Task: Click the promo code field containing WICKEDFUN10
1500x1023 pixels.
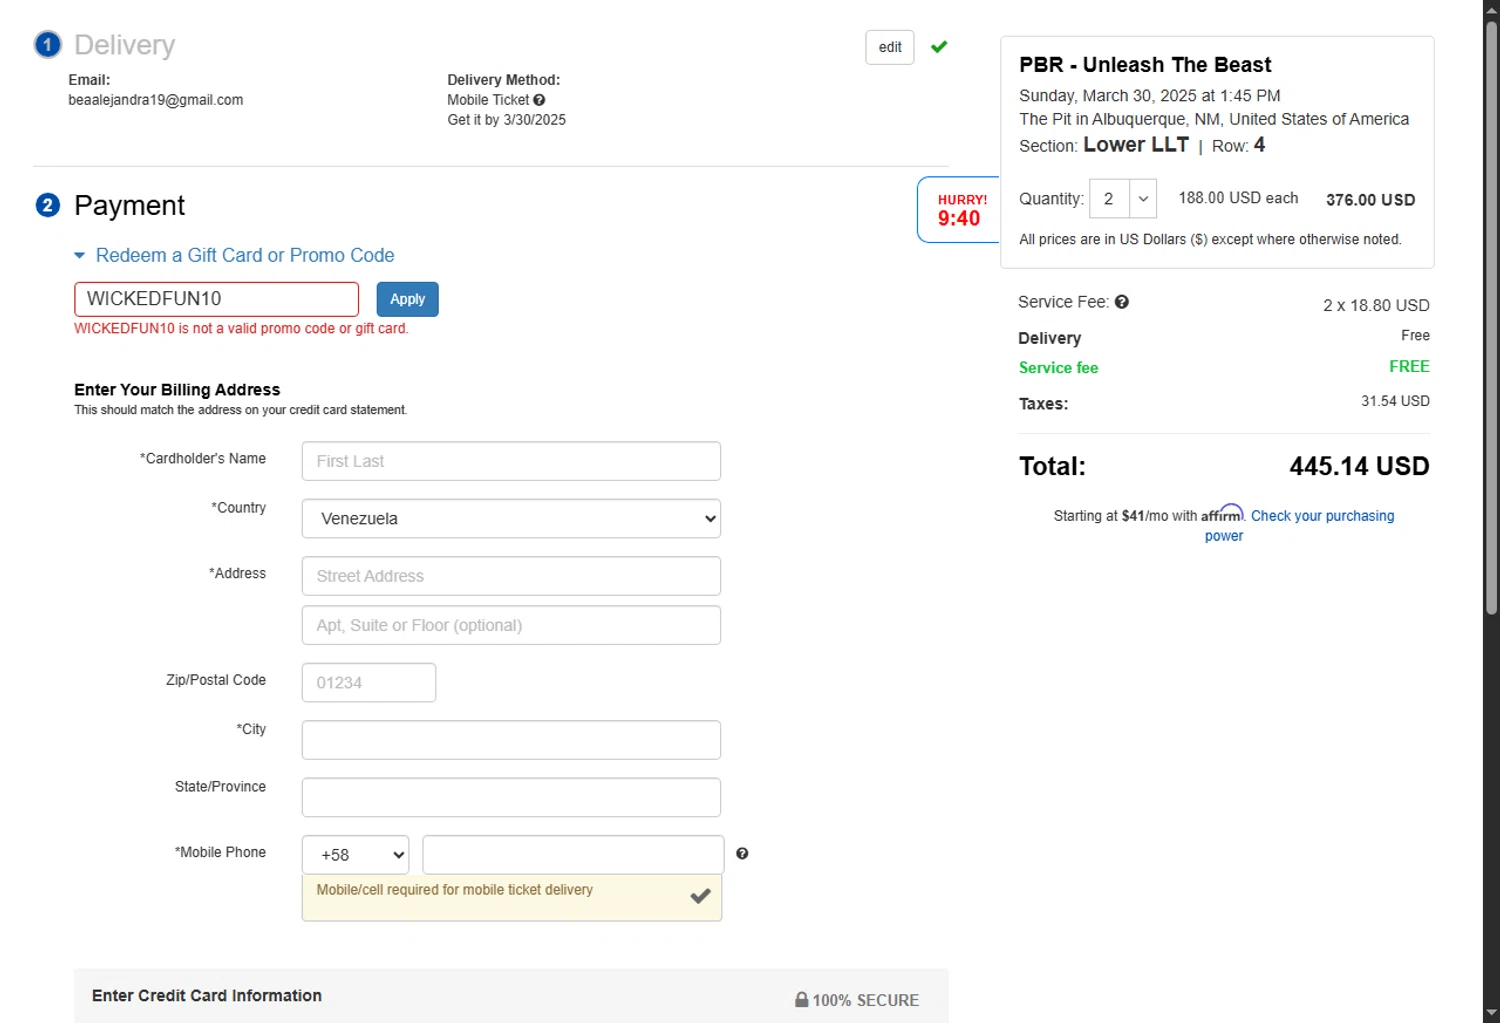Action: pos(216,299)
